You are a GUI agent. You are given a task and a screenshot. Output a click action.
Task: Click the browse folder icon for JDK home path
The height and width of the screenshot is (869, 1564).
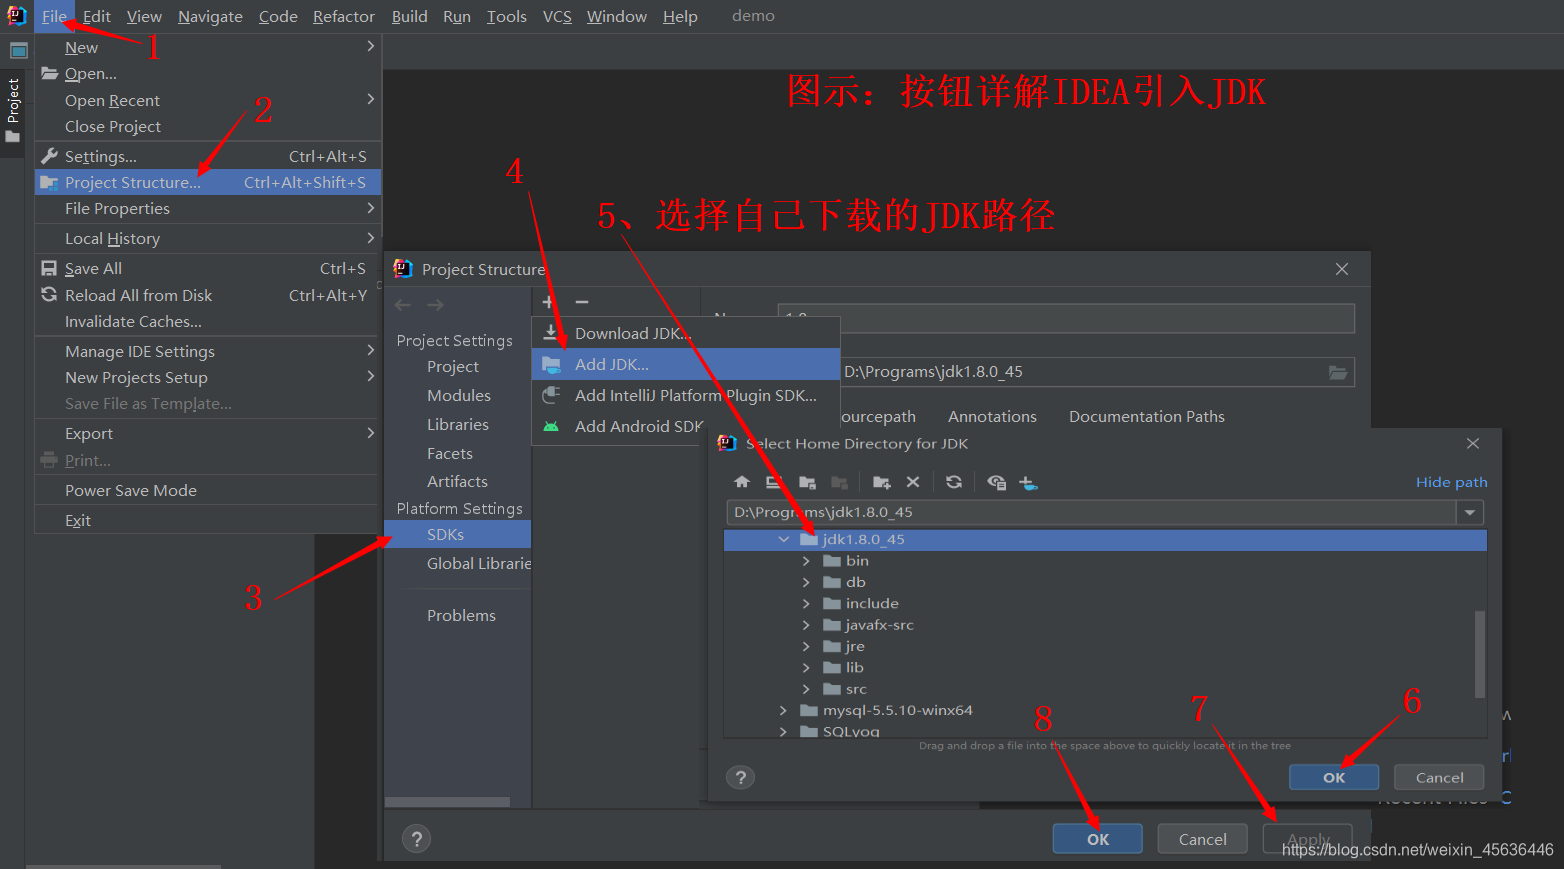click(1338, 372)
